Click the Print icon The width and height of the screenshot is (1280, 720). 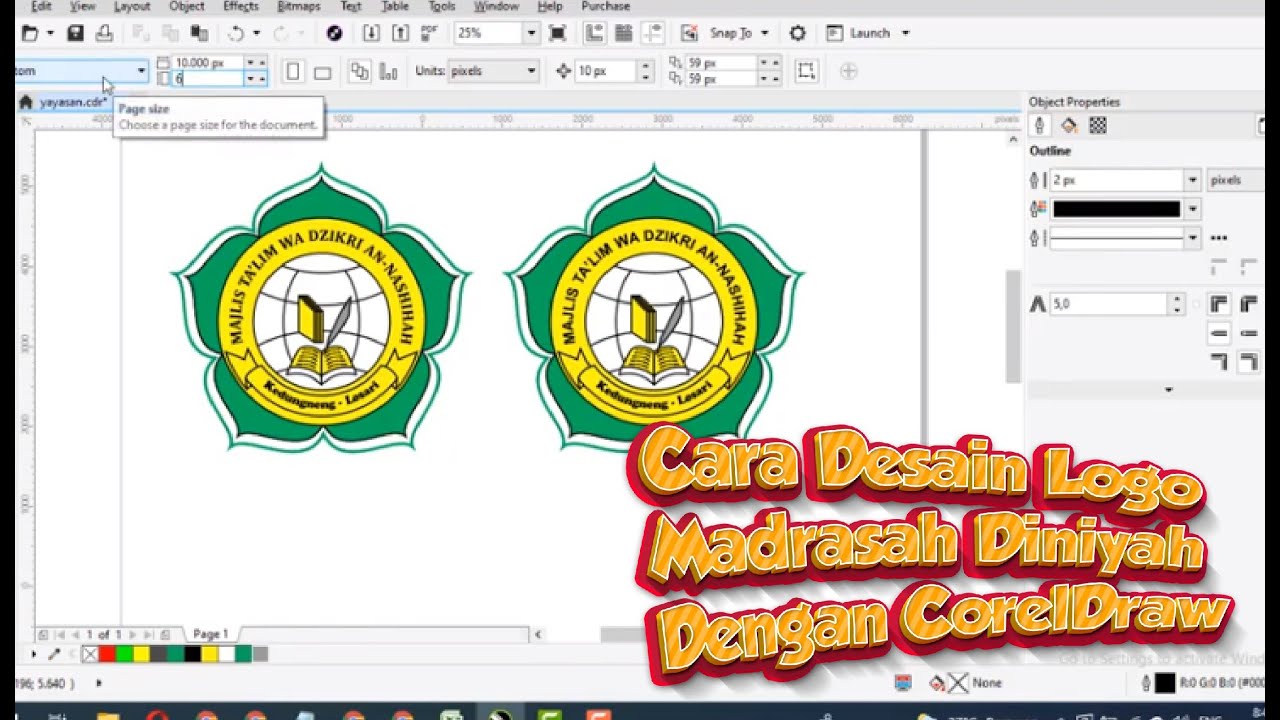coord(104,33)
